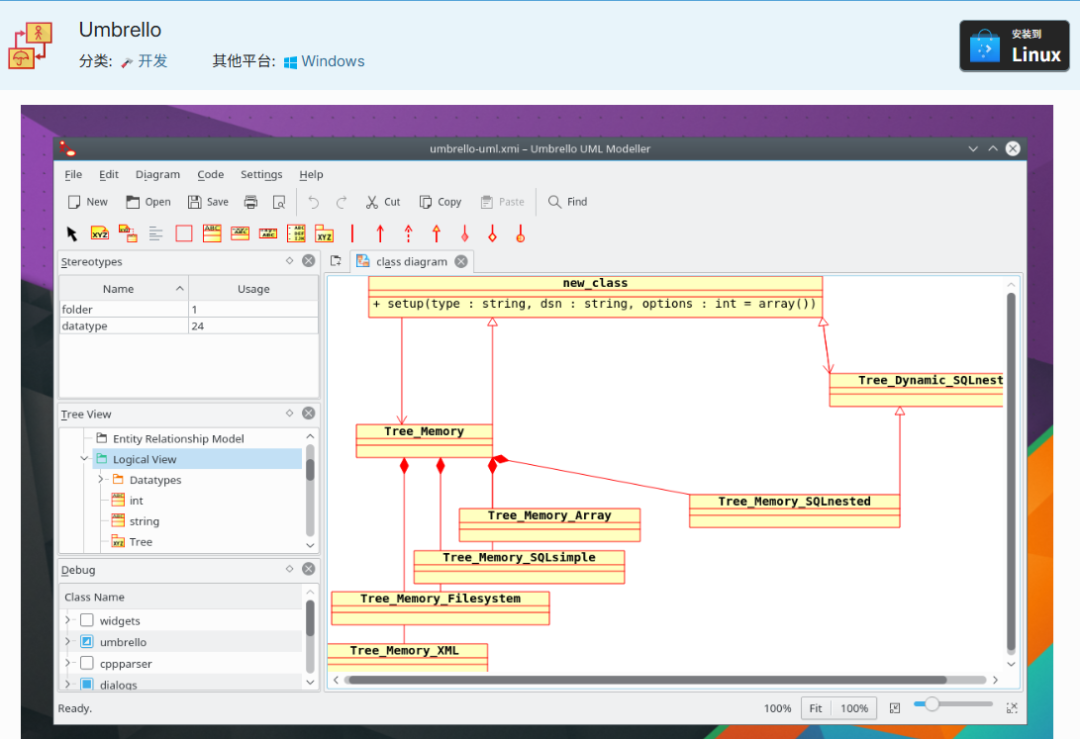Float the Stereotypes panel with diamond button
This screenshot has width=1080, height=739.
pyautogui.click(x=289, y=260)
